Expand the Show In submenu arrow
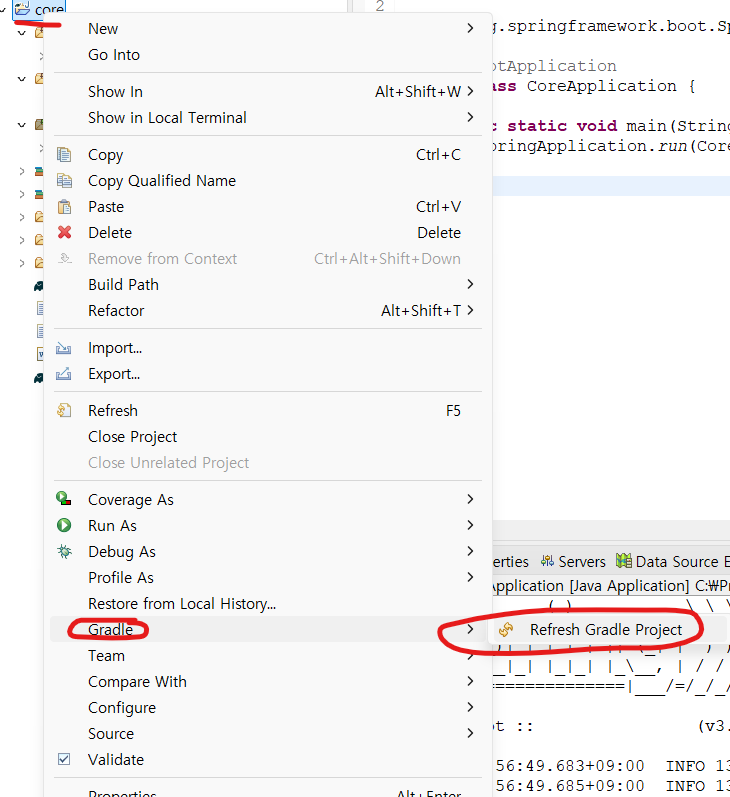The height and width of the screenshot is (797, 730). coord(470,91)
